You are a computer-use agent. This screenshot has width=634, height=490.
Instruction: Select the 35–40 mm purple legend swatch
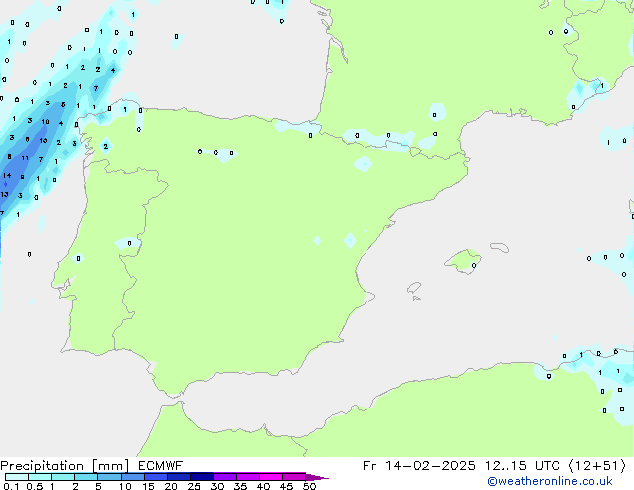[x=248, y=477]
